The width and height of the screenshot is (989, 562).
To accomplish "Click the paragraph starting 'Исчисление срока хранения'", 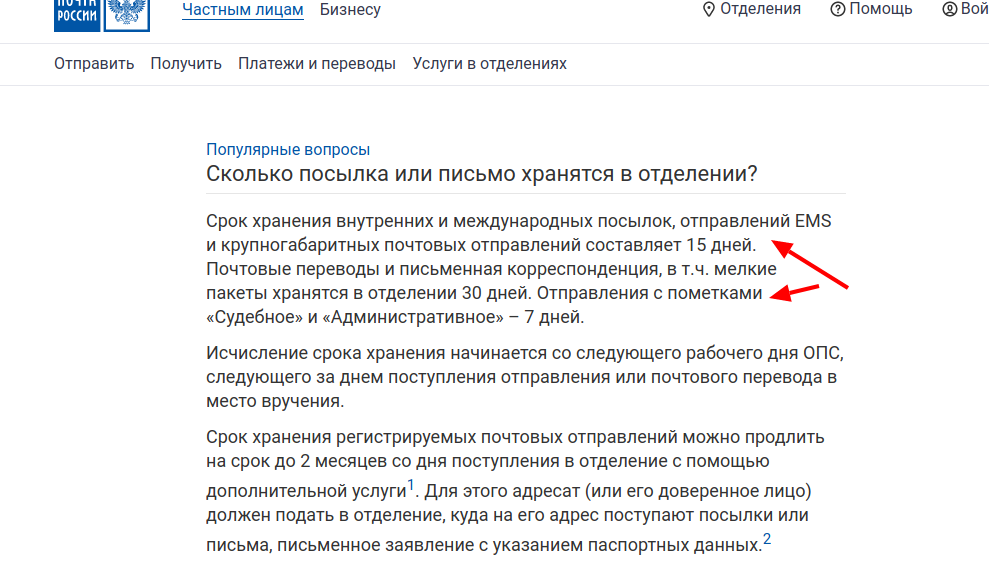I will click(x=525, y=377).
